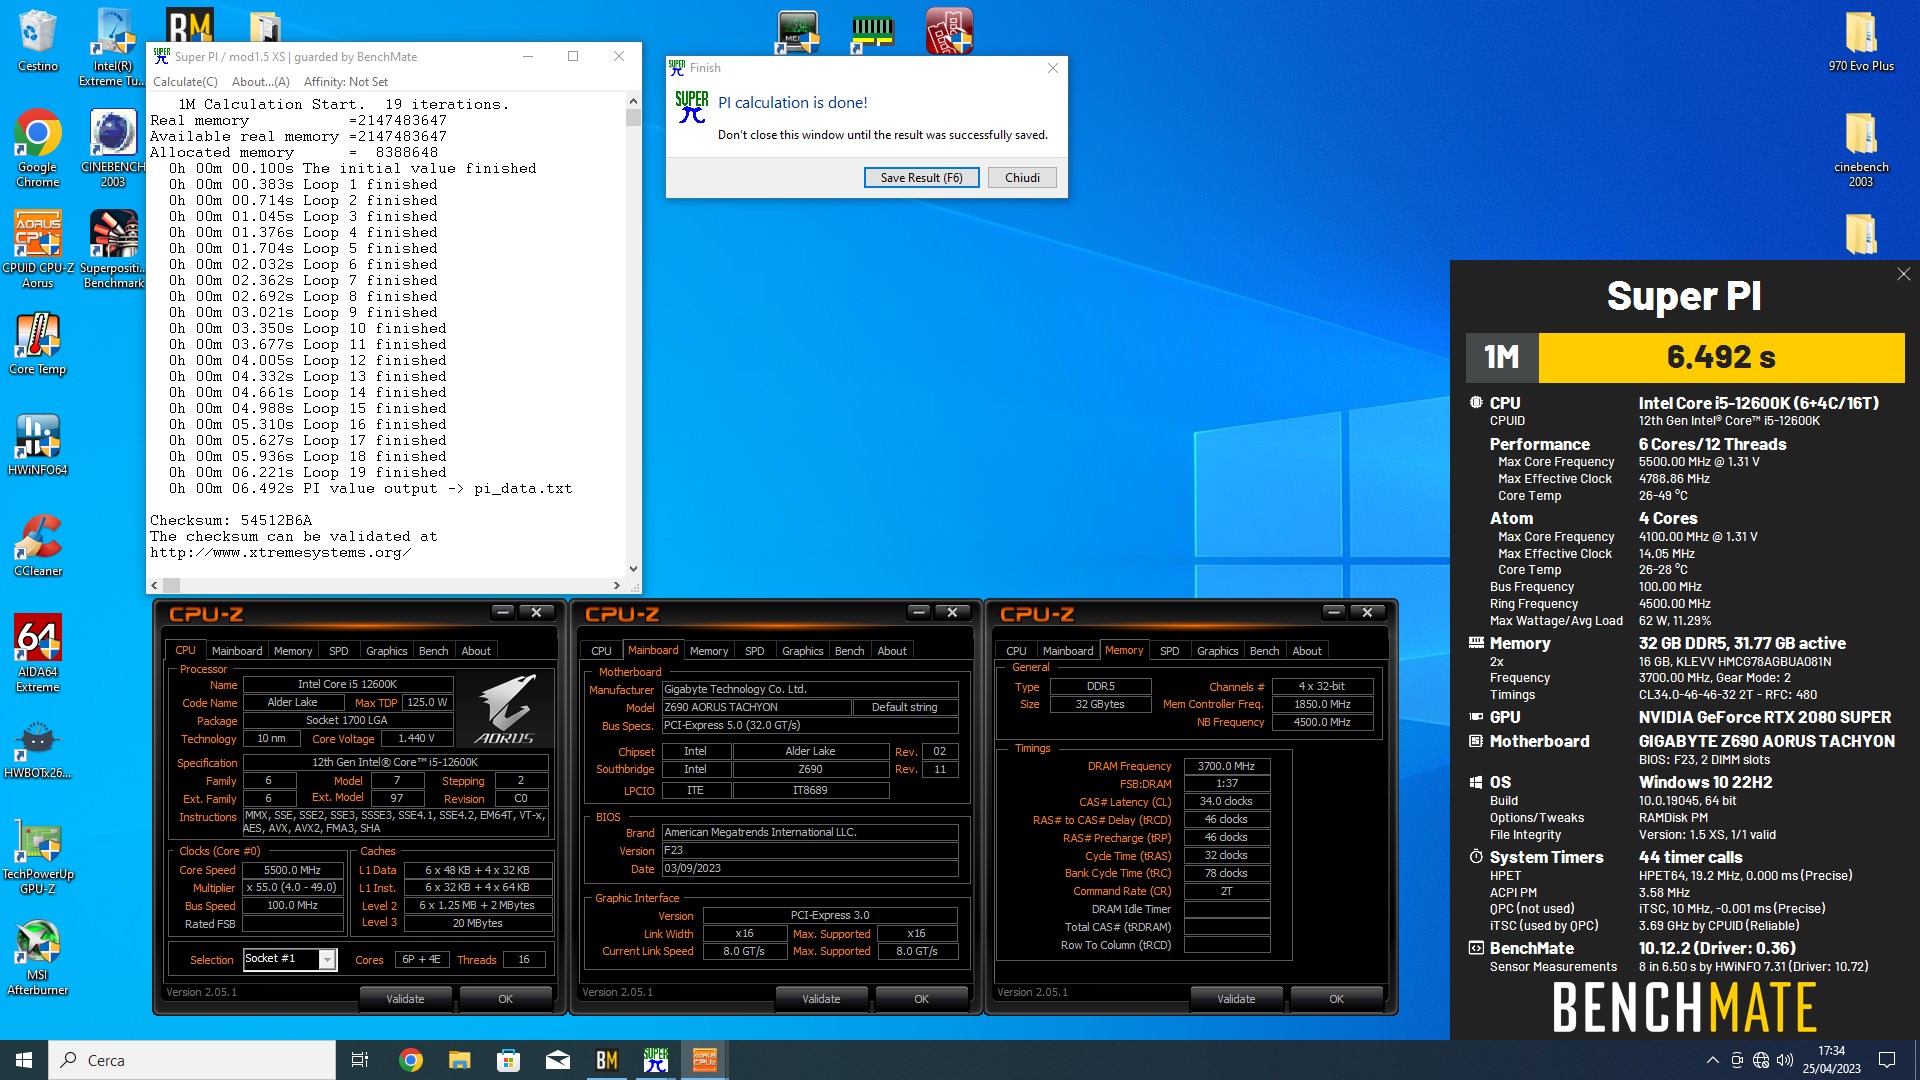Open Task View in the taskbar
The image size is (1920, 1080).
point(360,1060)
